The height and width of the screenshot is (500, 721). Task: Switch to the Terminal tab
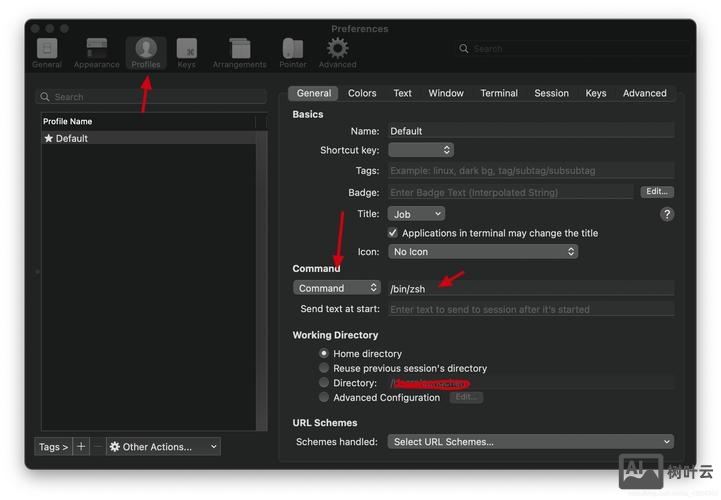tap(498, 93)
